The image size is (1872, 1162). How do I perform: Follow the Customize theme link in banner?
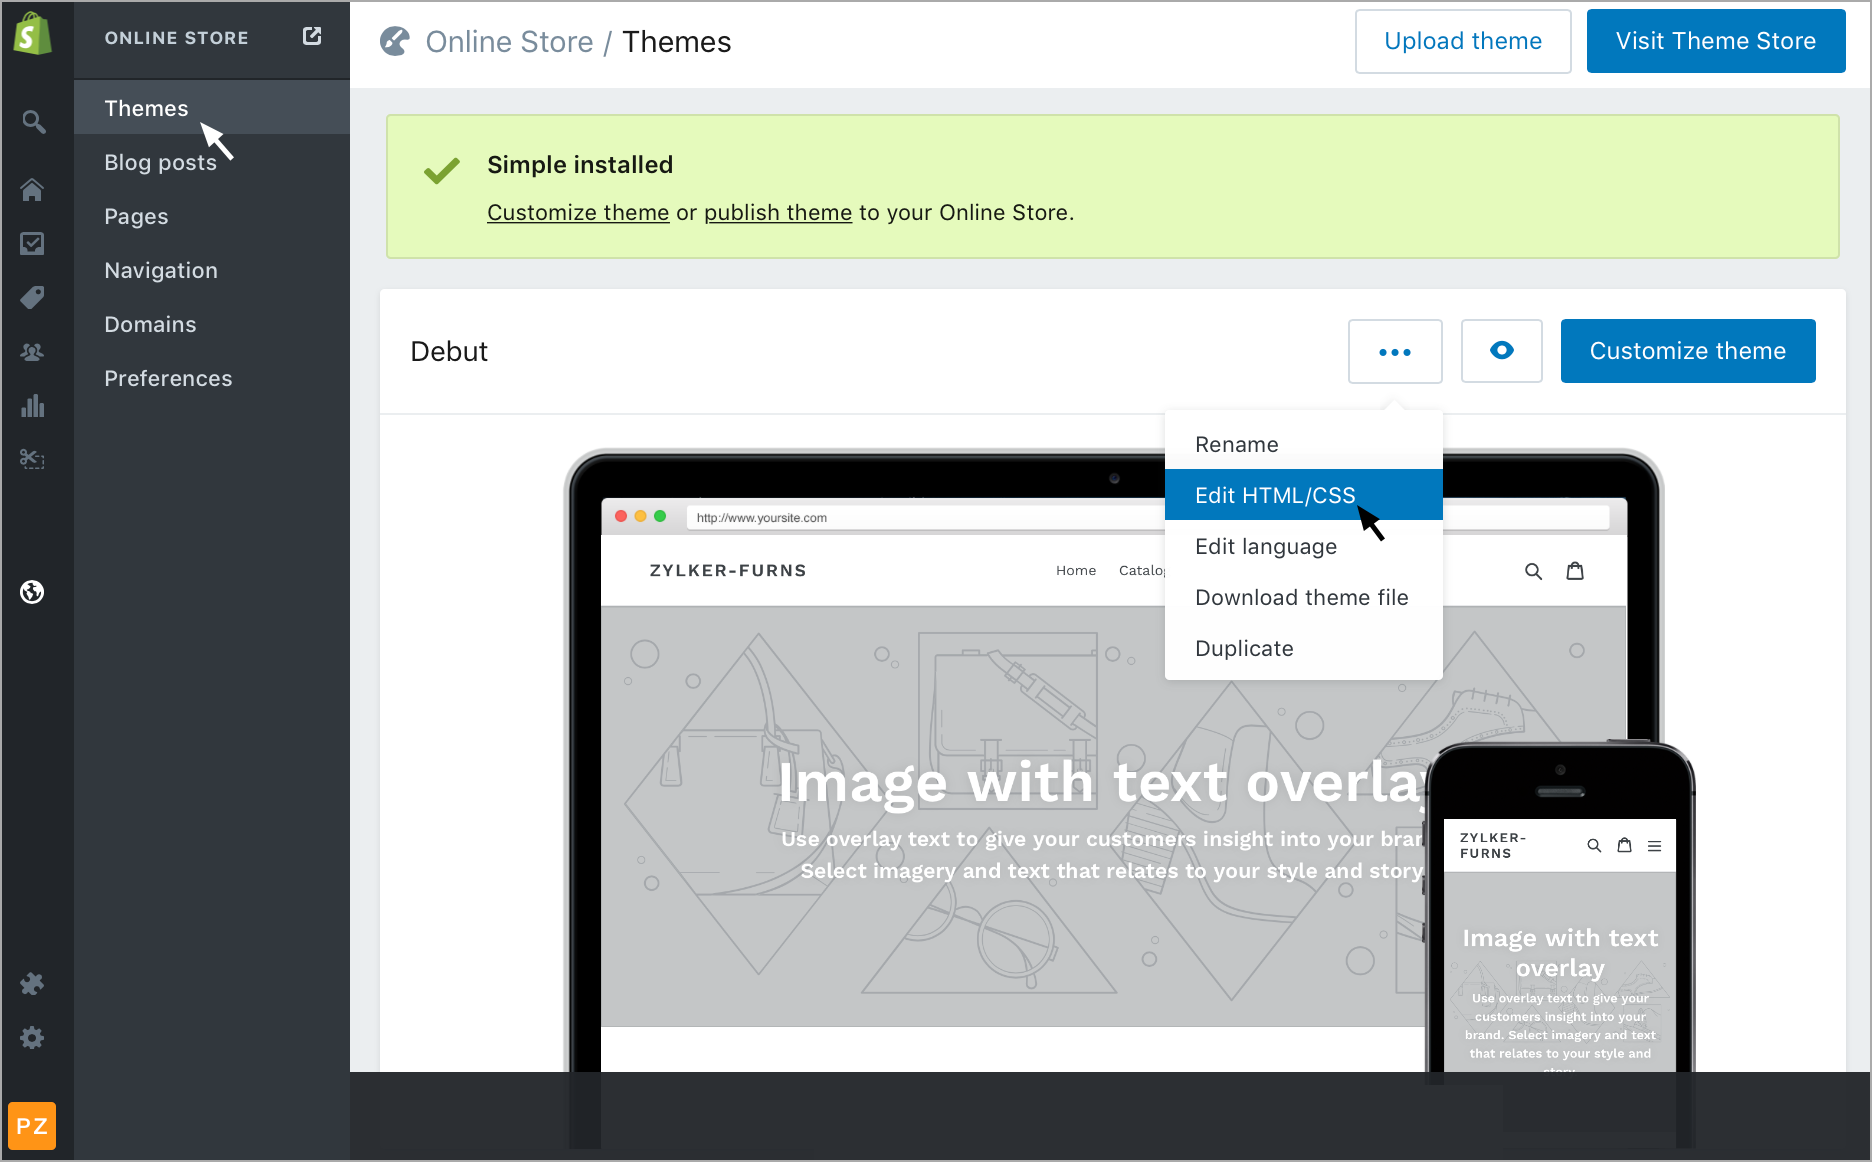[578, 213]
